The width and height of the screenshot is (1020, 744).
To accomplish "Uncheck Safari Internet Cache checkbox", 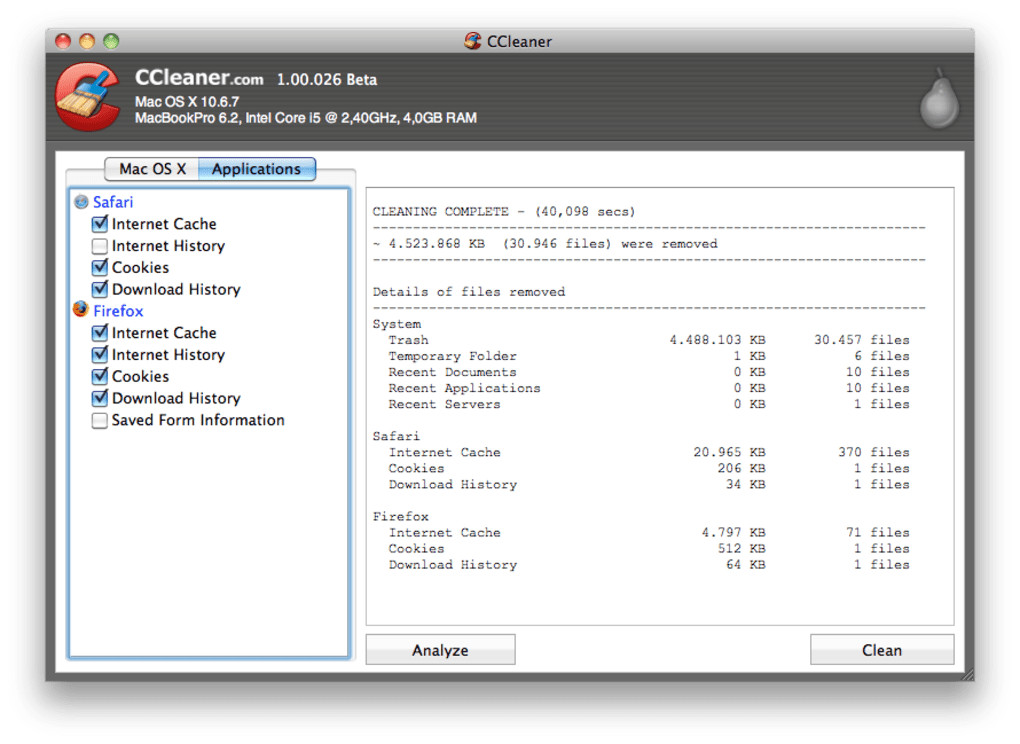I will point(100,224).
